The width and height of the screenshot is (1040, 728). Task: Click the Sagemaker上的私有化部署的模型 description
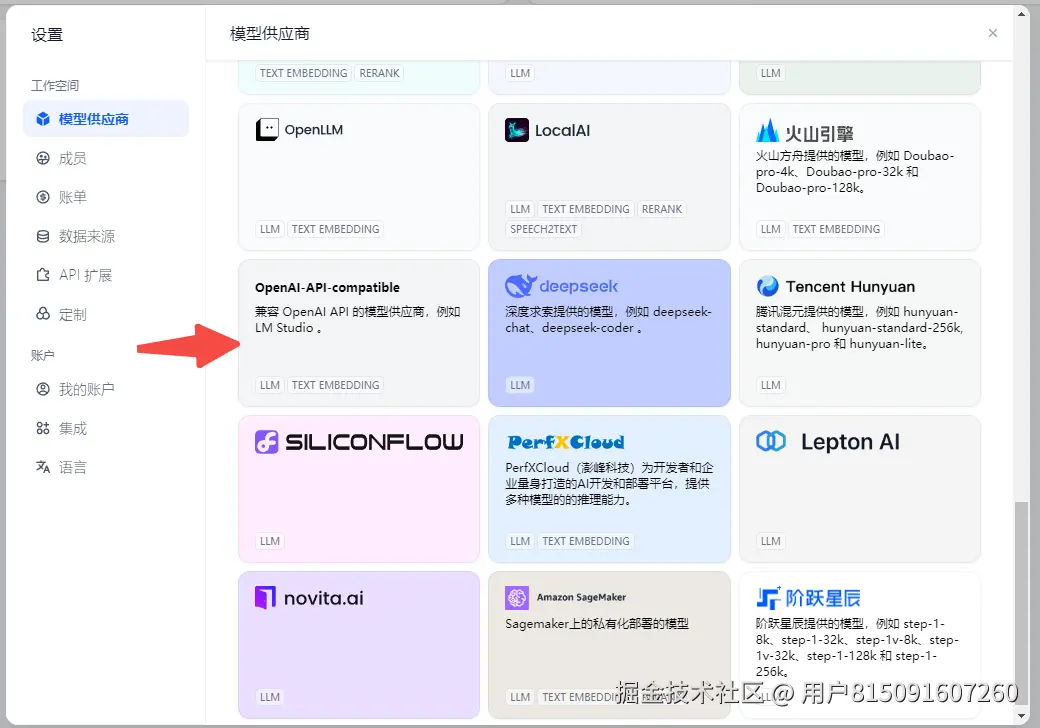click(x=597, y=623)
